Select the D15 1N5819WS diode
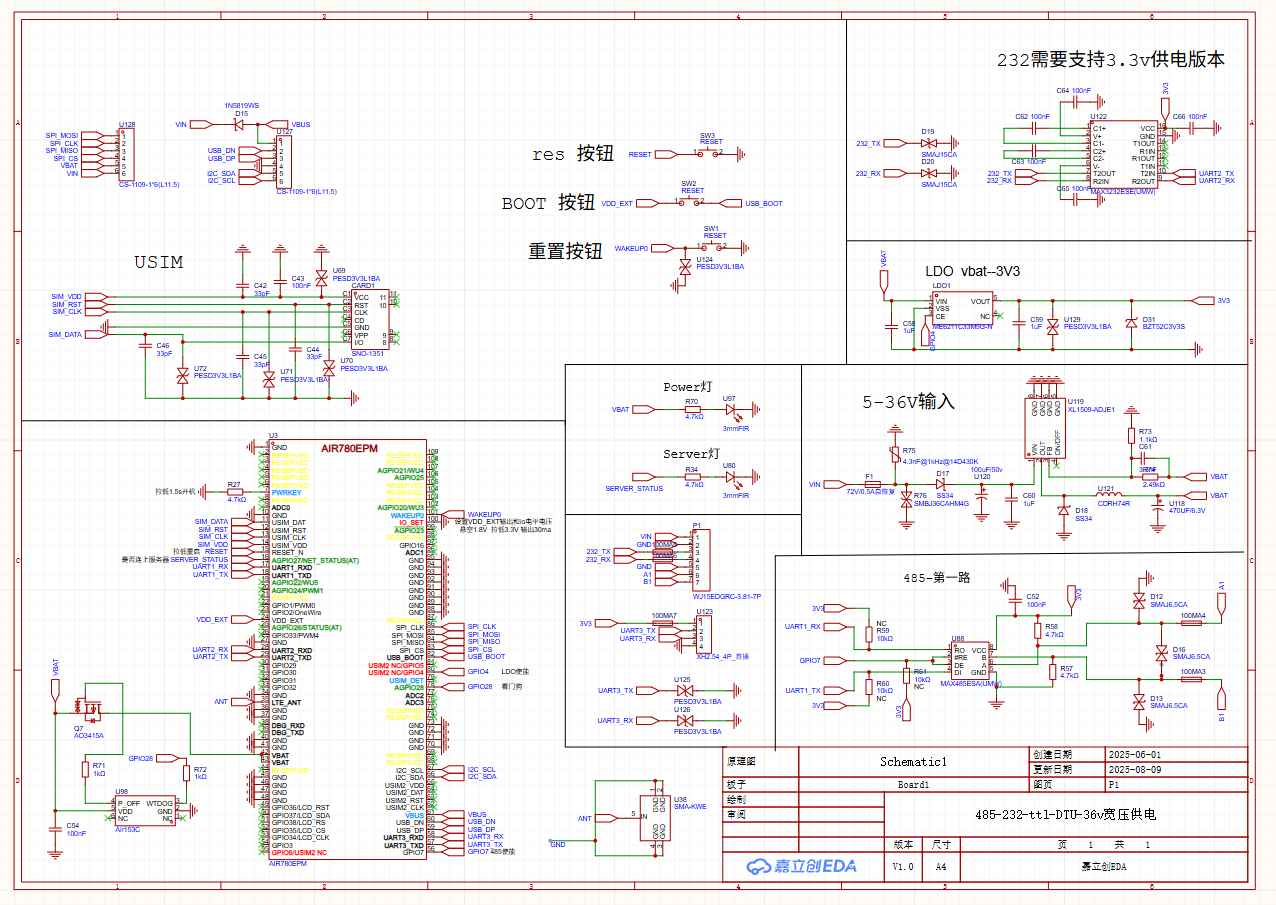 tap(240, 124)
